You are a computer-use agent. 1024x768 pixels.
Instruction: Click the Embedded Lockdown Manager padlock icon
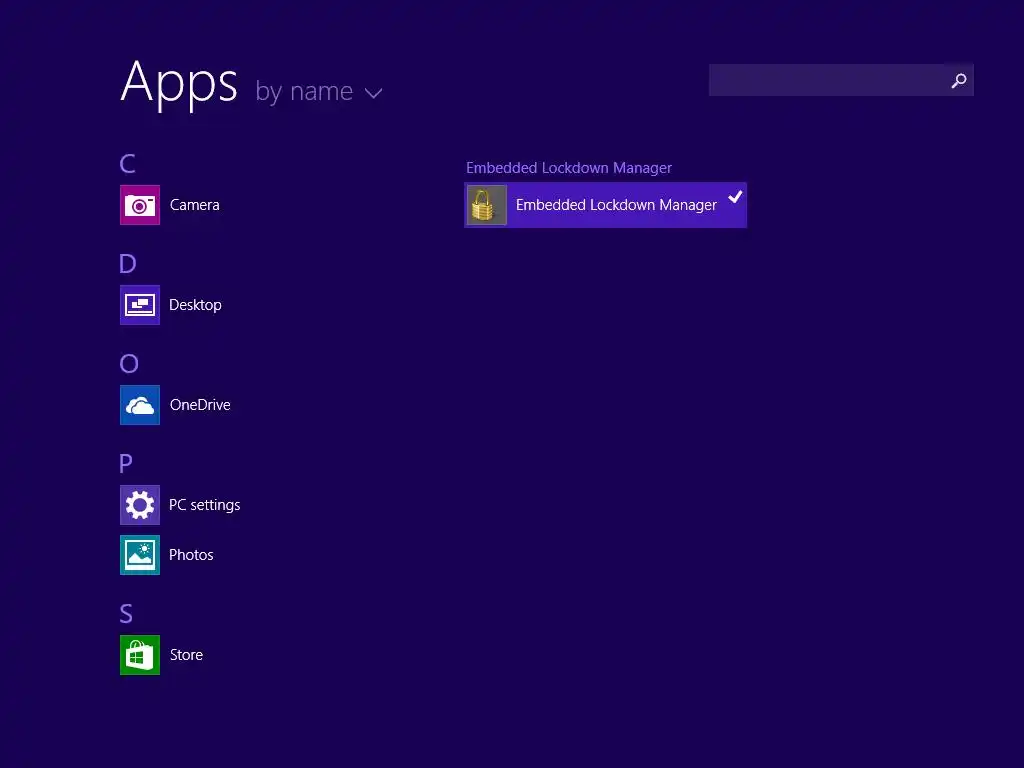tap(487, 205)
